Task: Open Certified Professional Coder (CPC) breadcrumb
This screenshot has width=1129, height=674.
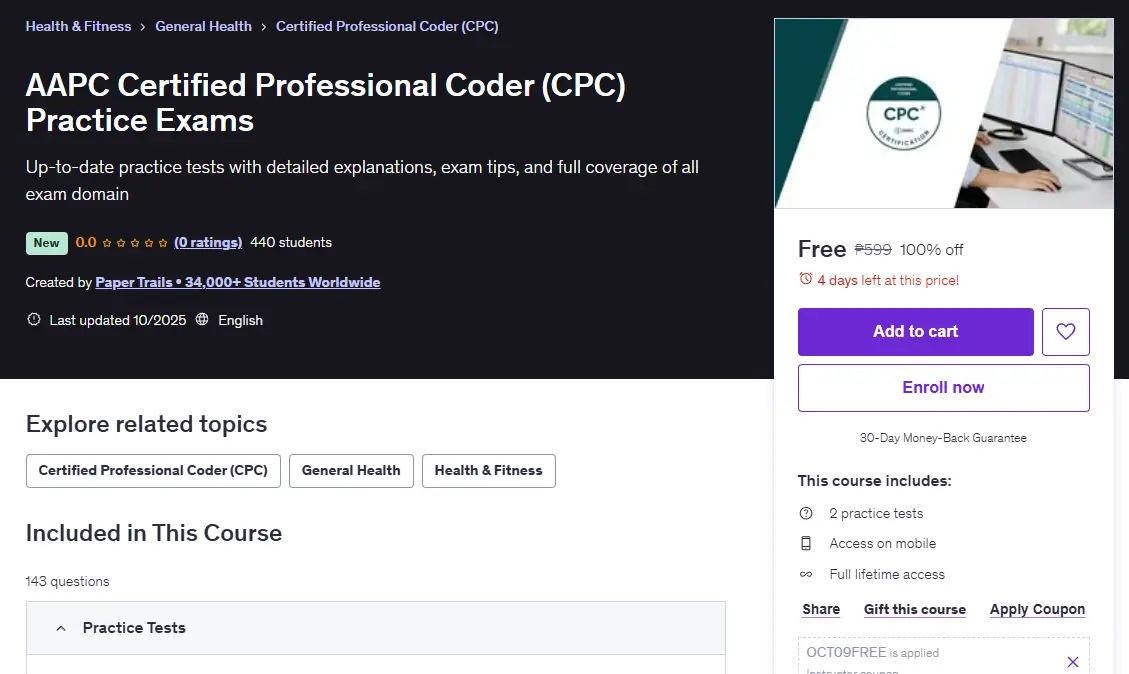Action: click(x=387, y=27)
